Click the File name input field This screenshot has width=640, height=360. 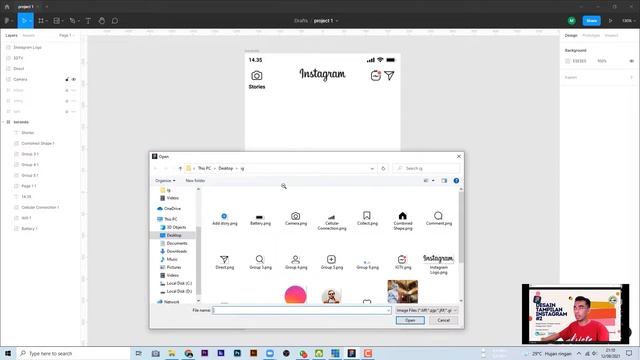(x=302, y=310)
